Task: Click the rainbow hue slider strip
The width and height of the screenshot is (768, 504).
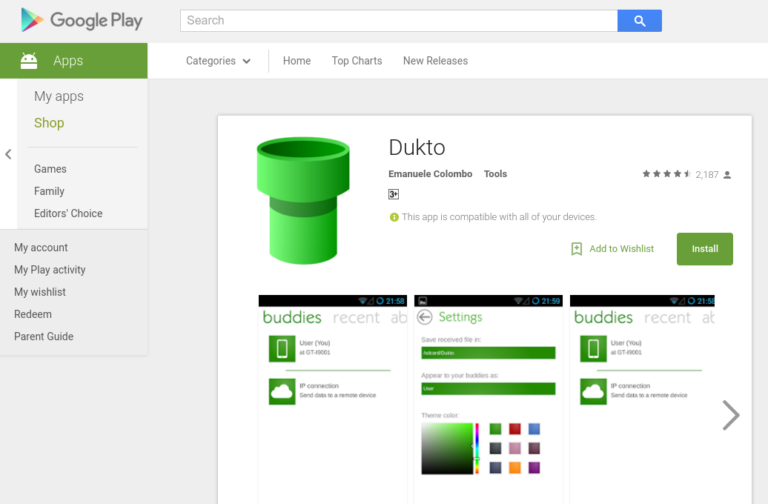Action: click(477, 449)
